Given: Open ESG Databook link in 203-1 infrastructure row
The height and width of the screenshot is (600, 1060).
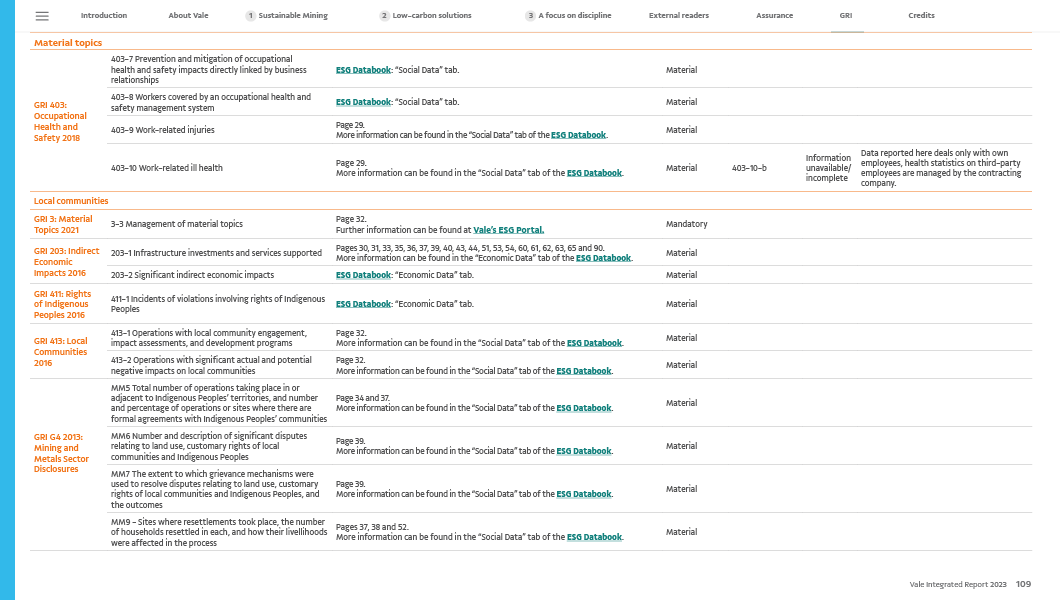Looking at the screenshot, I should [603, 257].
